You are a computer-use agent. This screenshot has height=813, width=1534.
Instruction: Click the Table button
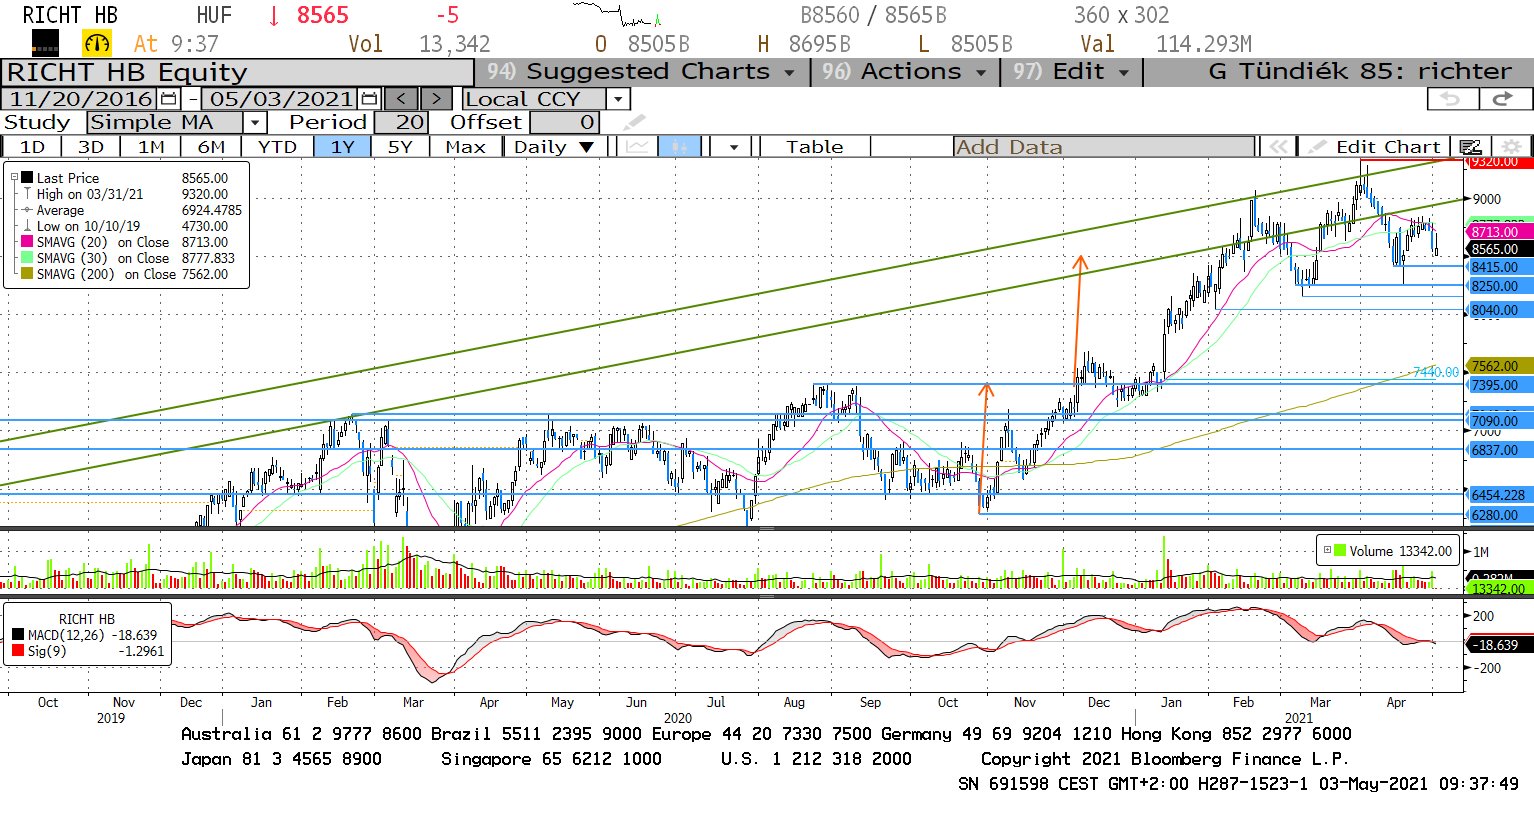[x=814, y=147]
